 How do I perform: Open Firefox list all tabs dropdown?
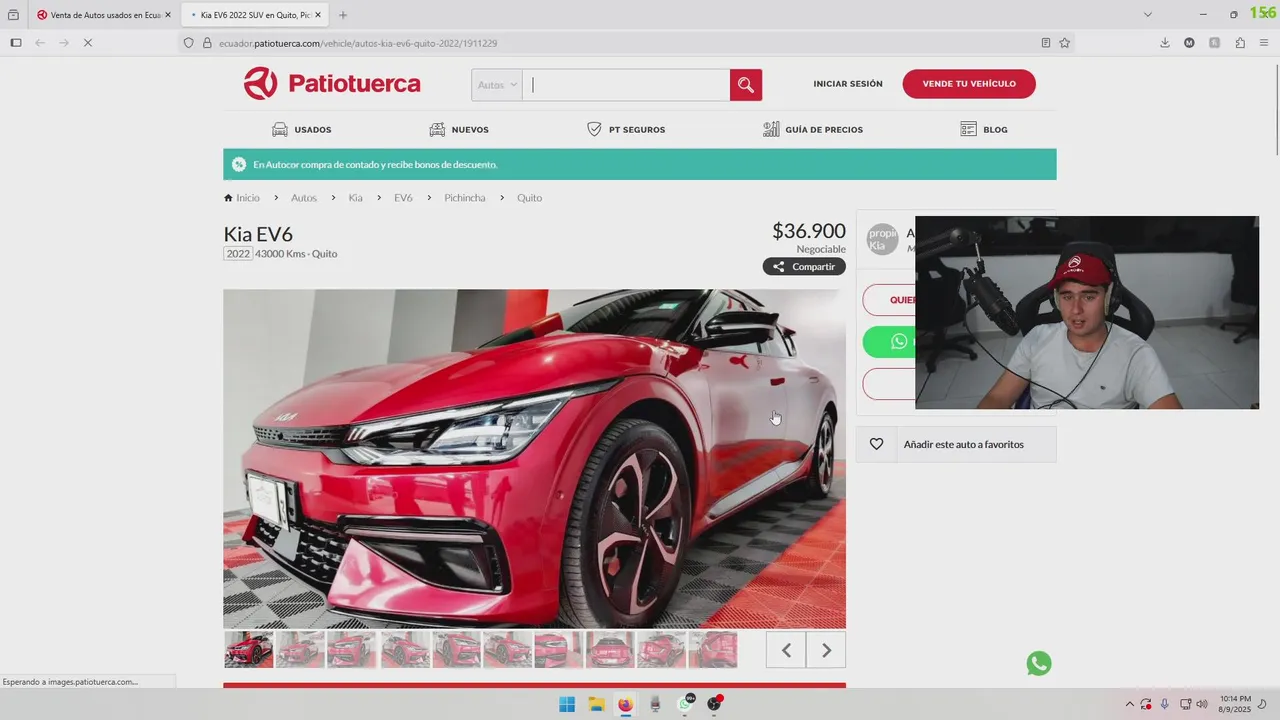click(1148, 14)
